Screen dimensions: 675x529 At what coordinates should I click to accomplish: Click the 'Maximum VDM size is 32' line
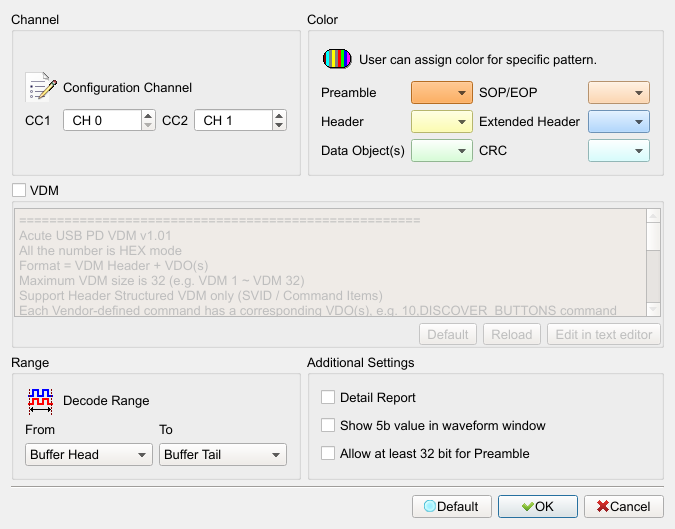point(162,281)
